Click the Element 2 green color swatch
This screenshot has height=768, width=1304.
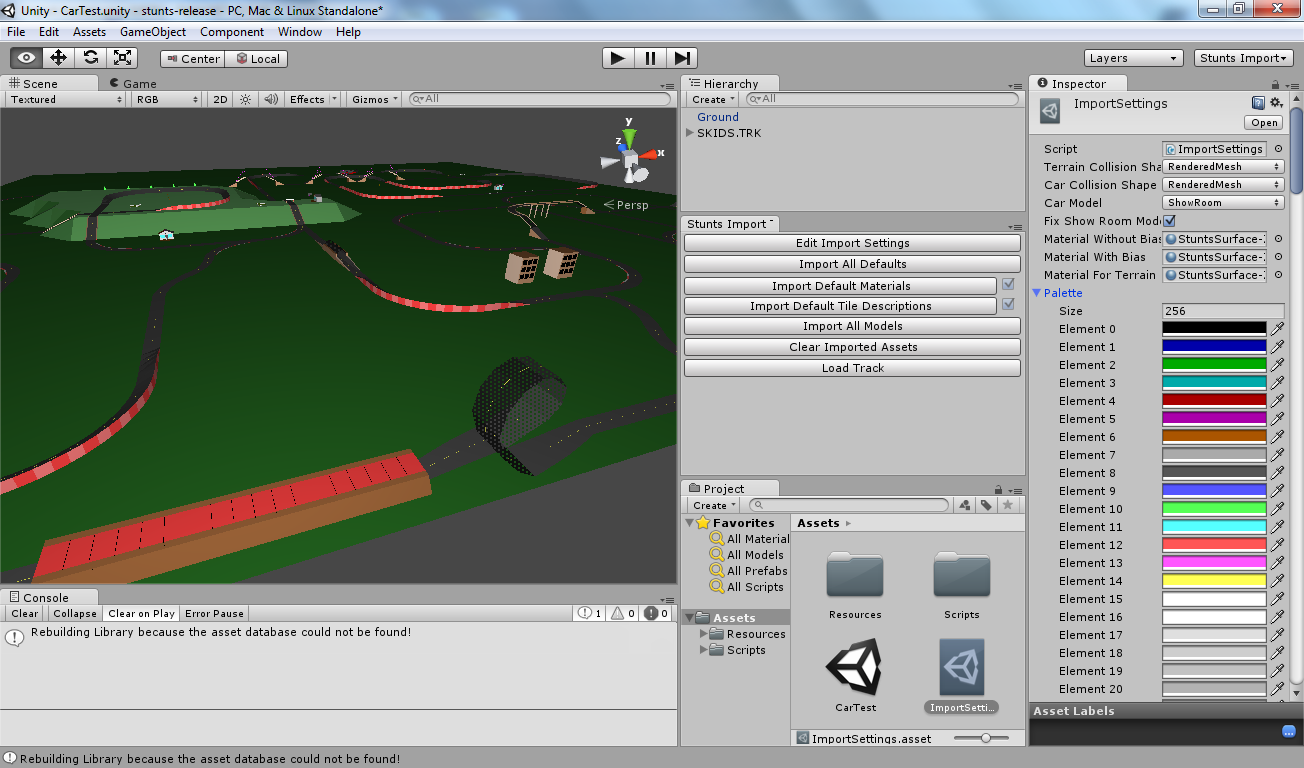1214,365
